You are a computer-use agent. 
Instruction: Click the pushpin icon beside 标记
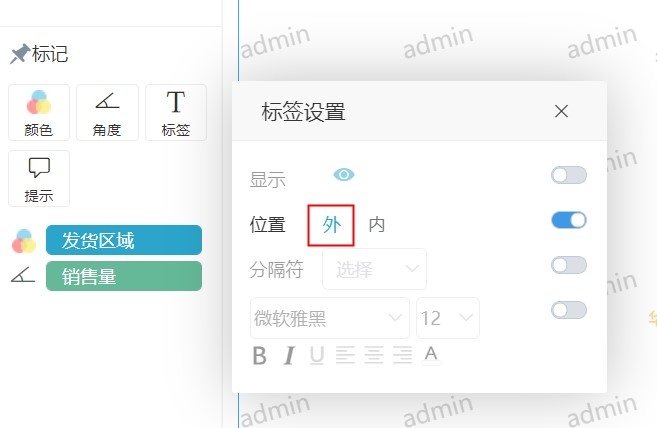20,54
